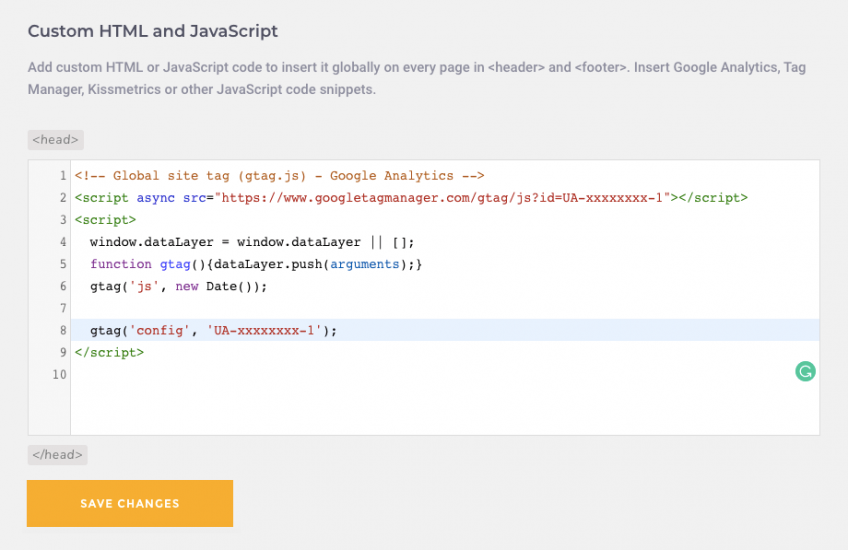Click the window.dataLayer assignment on line 4
Viewport: 848px width, 550px height.
252,242
